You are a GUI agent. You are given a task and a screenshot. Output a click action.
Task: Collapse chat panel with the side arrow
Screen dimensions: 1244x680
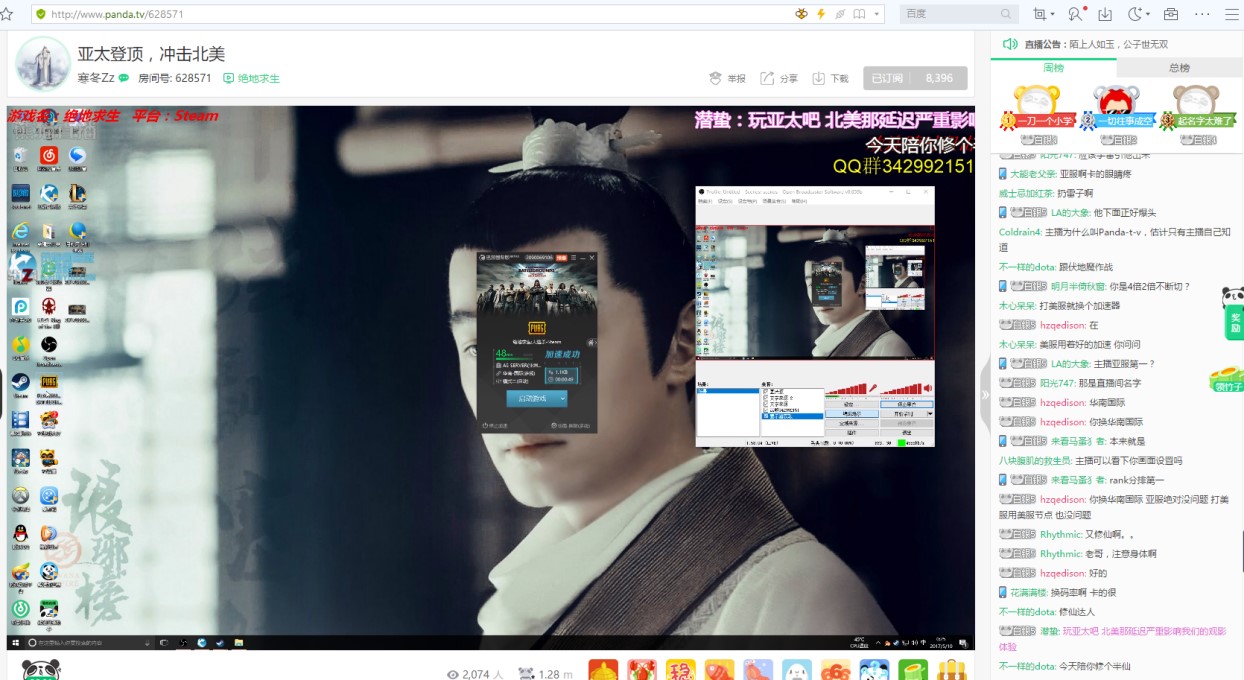(985, 394)
